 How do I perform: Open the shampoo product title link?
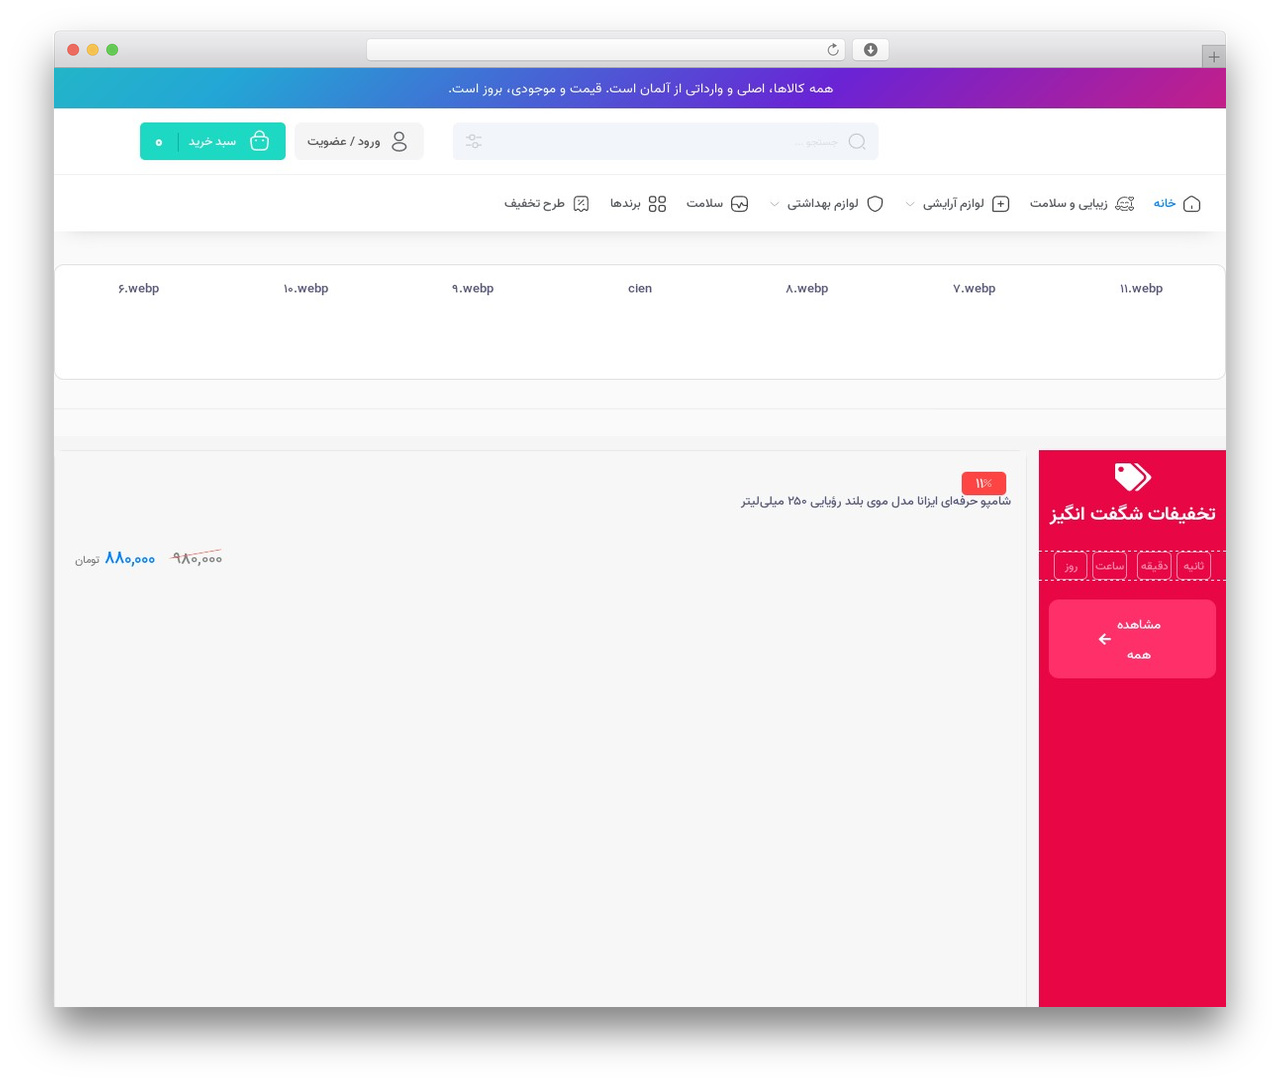tap(876, 501)
